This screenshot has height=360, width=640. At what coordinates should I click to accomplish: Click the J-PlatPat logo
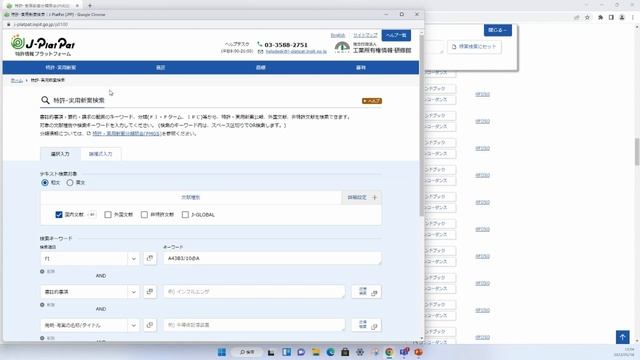(x=43, y=46)
